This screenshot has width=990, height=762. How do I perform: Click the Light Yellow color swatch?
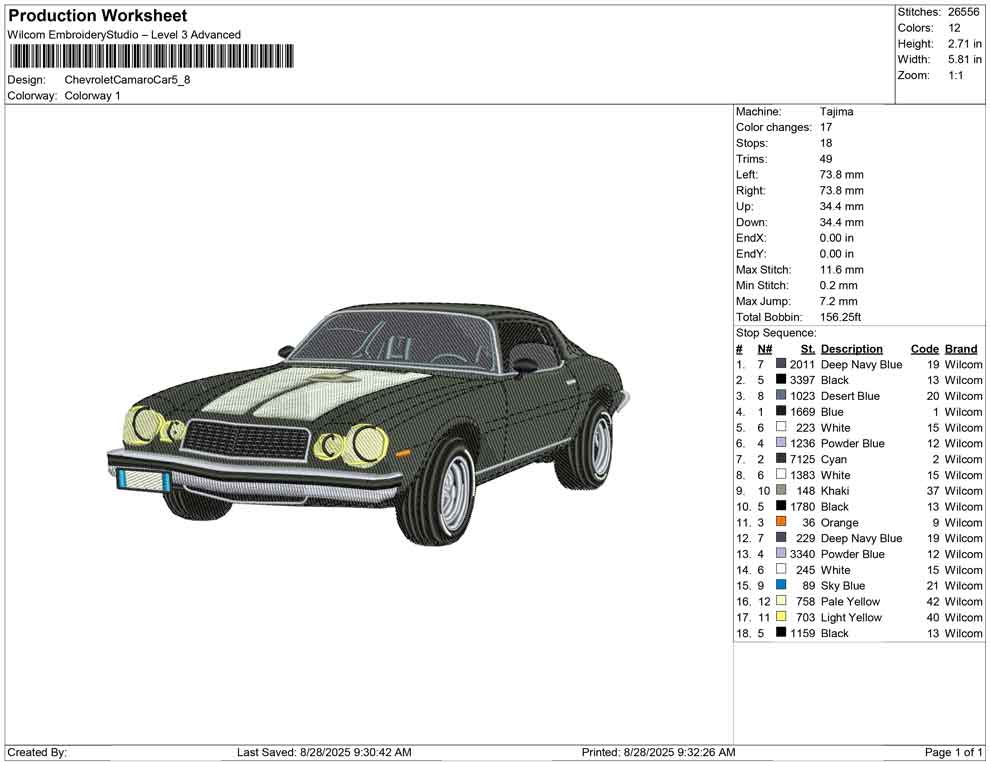point(781,616)
